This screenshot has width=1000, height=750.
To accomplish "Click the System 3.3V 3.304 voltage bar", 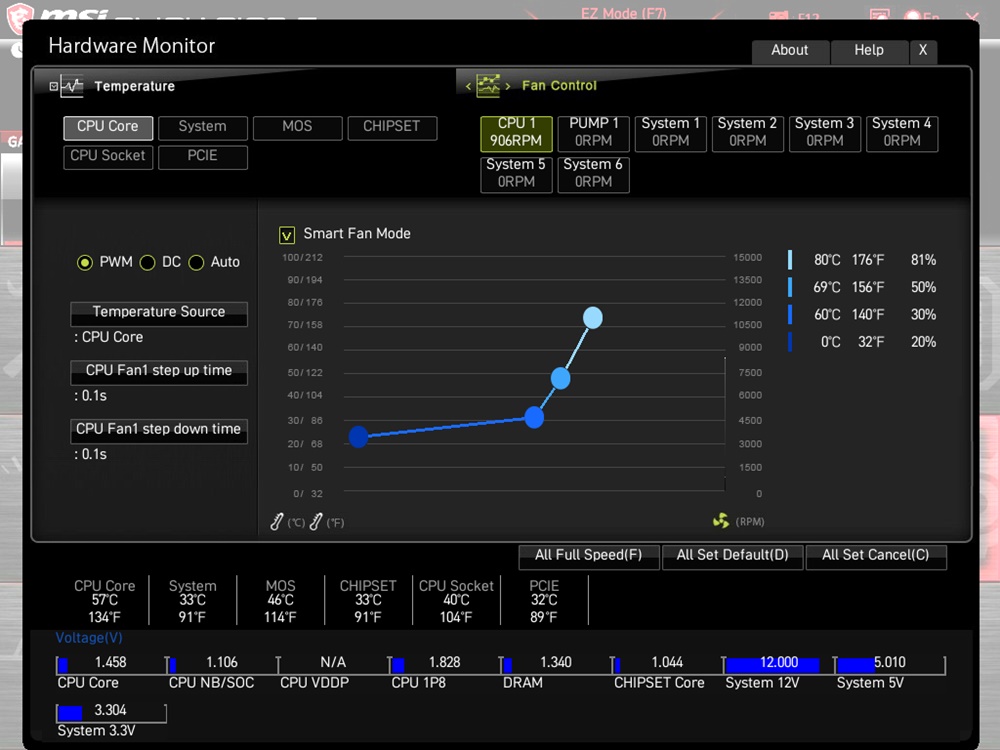I will click(x=111, y=712).
